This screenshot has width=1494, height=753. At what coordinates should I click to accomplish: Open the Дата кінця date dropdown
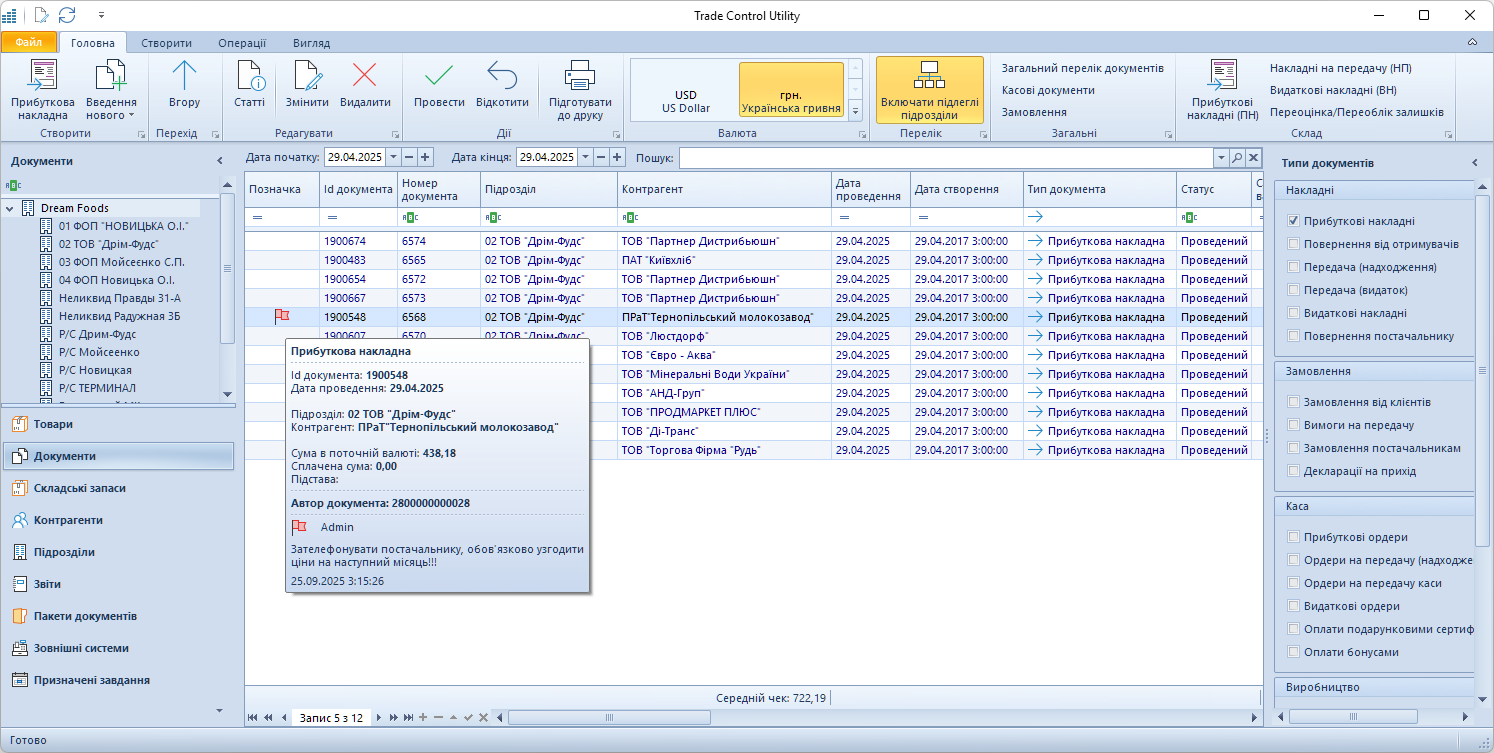585,157
